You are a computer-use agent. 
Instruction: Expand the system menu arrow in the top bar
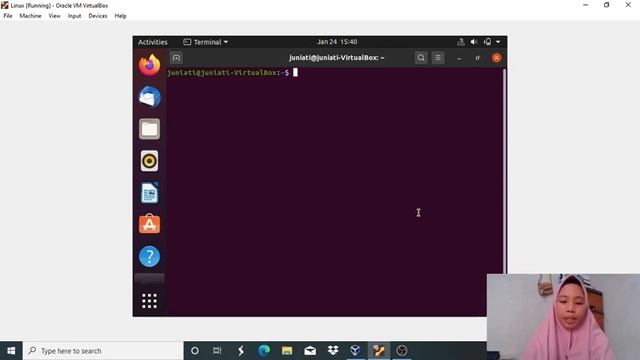498,42
